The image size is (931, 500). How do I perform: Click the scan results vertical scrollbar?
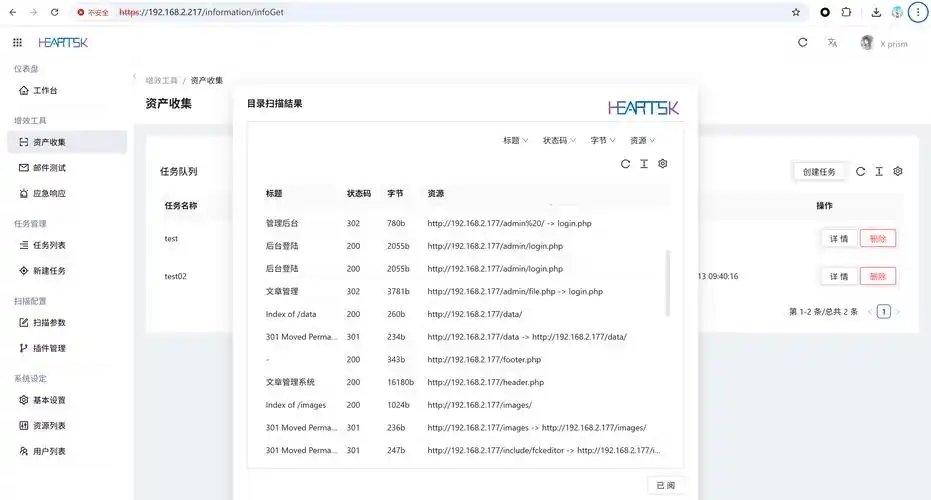[x=668, y=283]
